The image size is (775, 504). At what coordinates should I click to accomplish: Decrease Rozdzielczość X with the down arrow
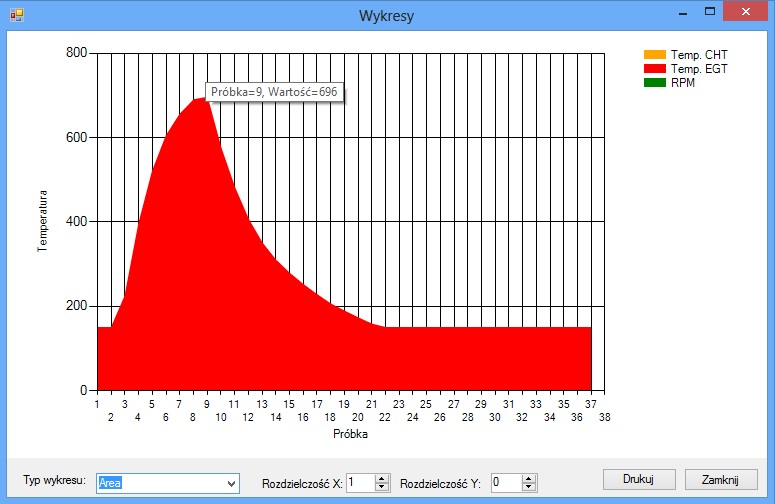pyautogui.click(x=381, y=488)
